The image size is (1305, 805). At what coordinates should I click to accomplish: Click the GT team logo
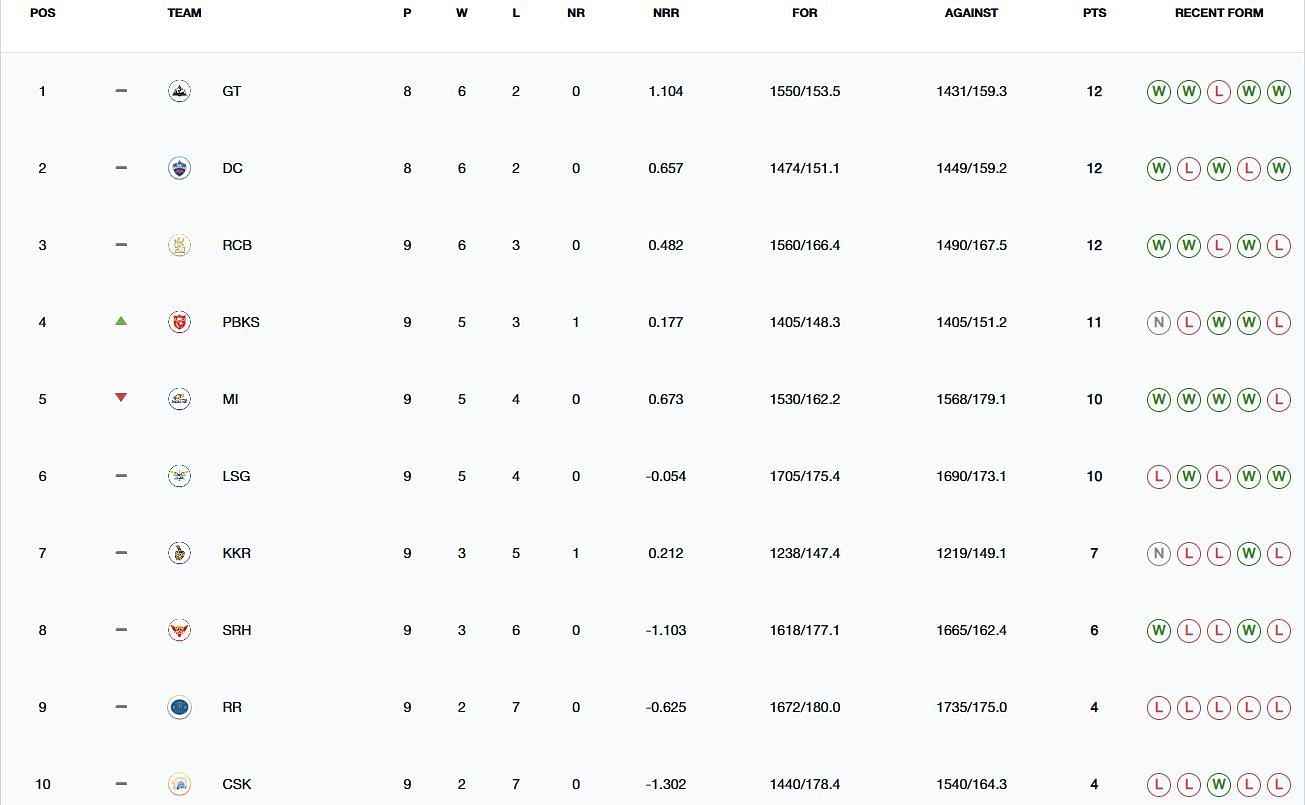[x=179, y=91]
